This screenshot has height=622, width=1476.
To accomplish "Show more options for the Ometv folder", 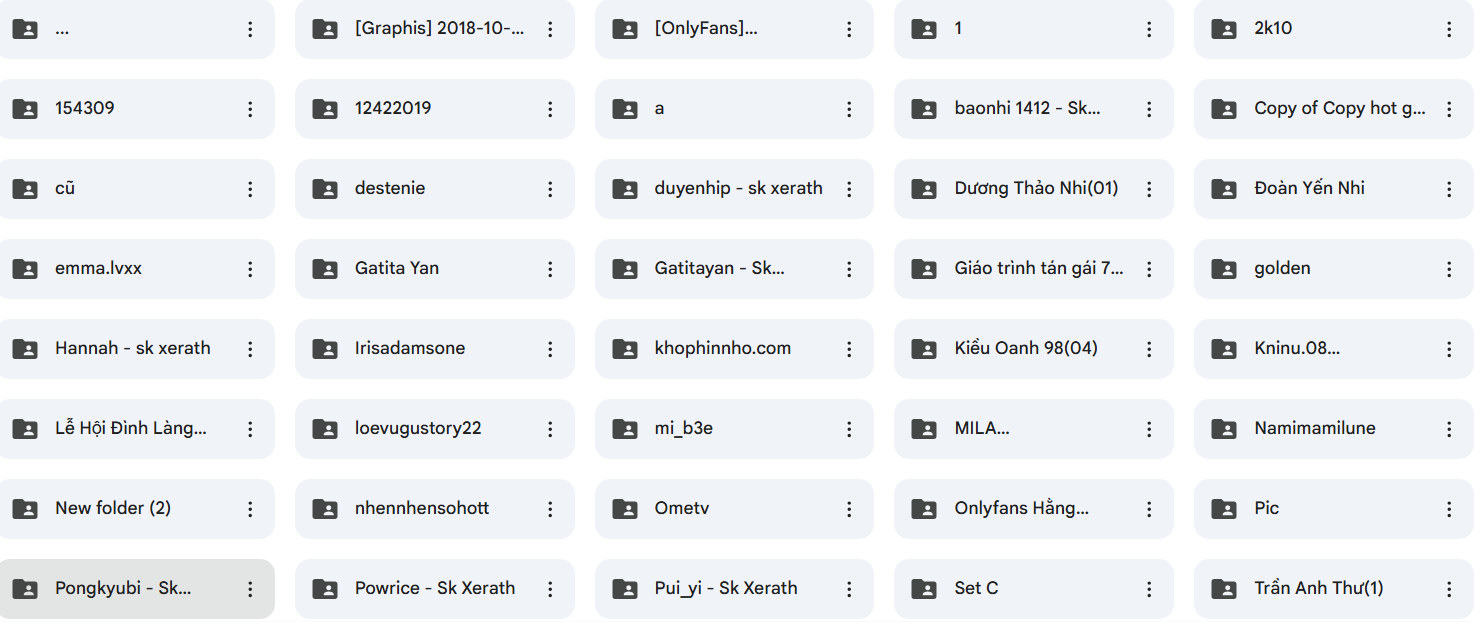I will tap(849, 509).
